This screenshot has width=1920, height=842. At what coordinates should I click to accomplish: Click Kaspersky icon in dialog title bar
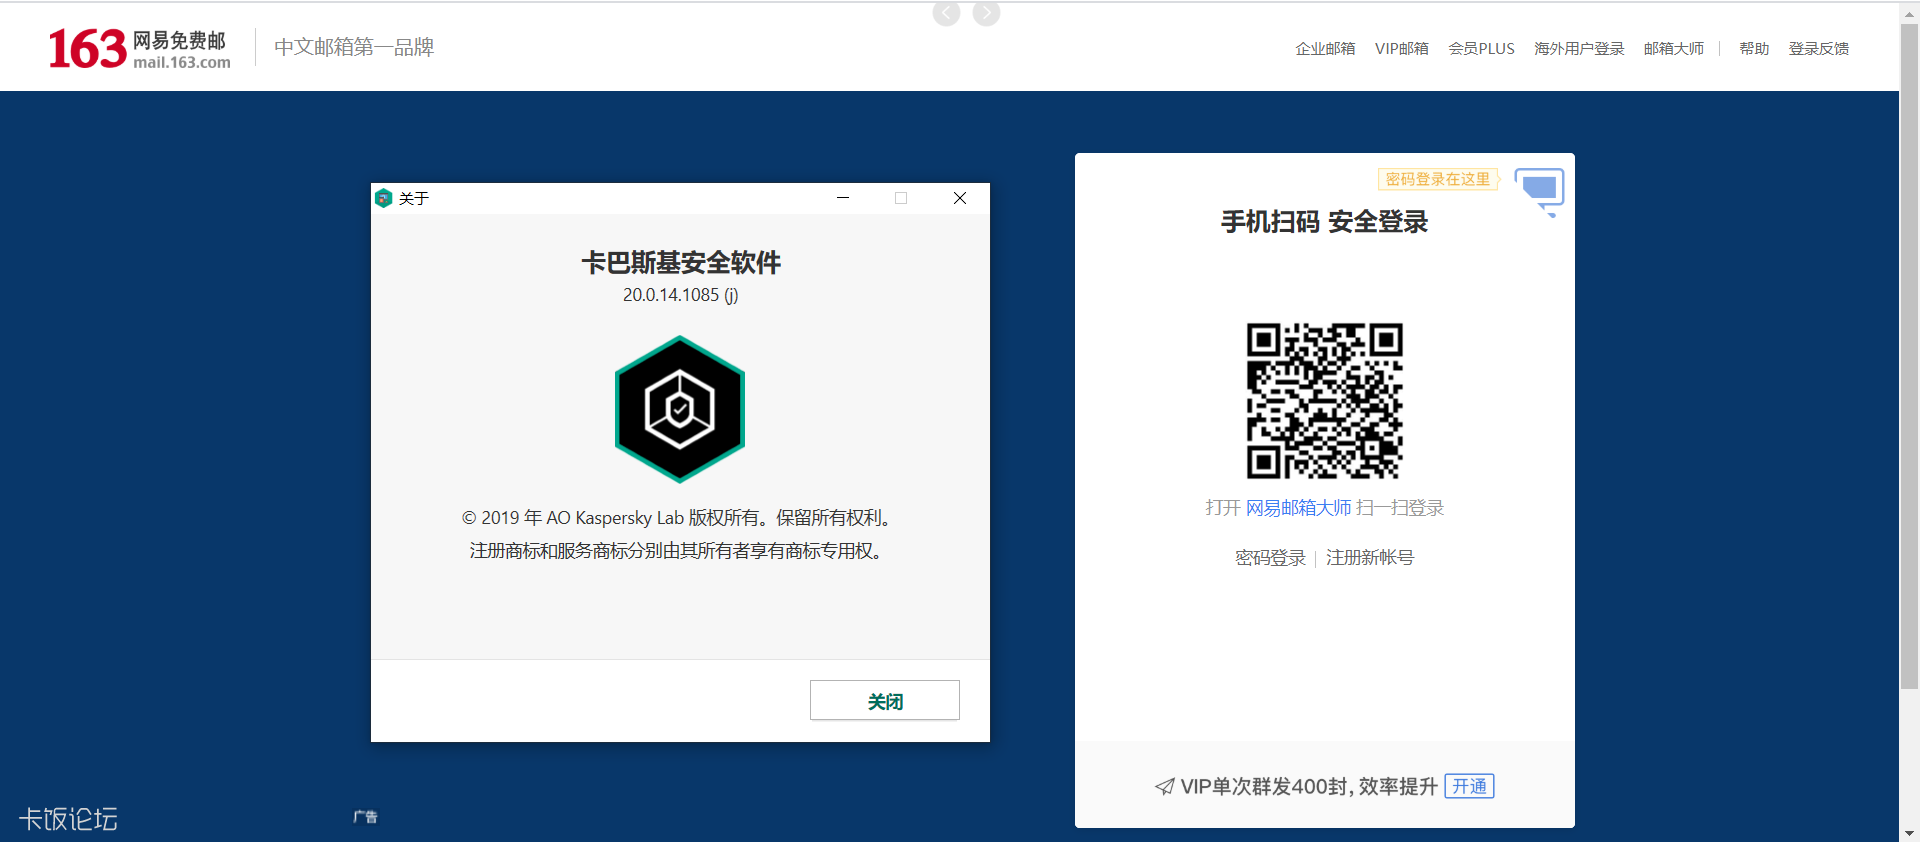[383, 198]
